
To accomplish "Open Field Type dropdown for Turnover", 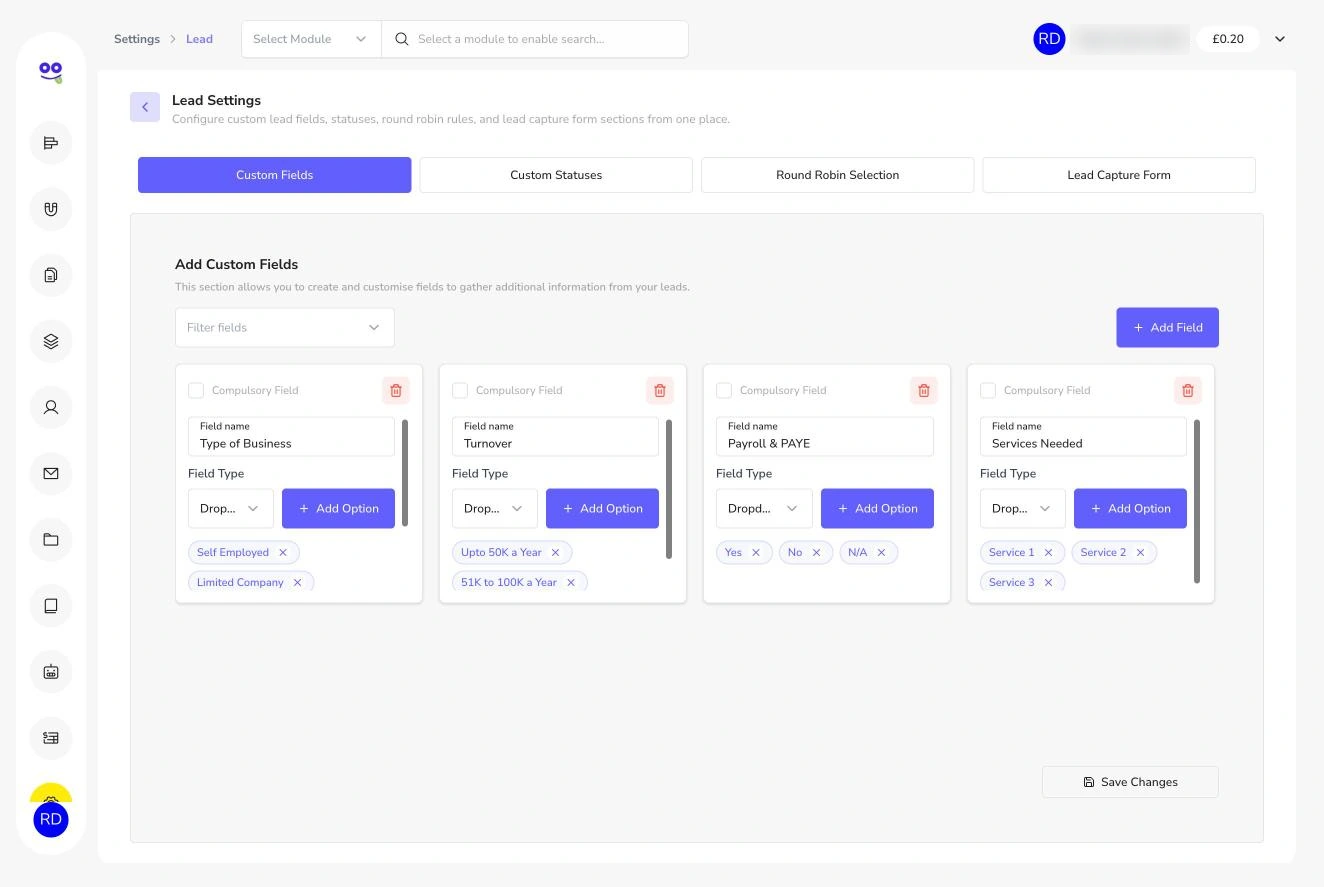I will (495, 508).
